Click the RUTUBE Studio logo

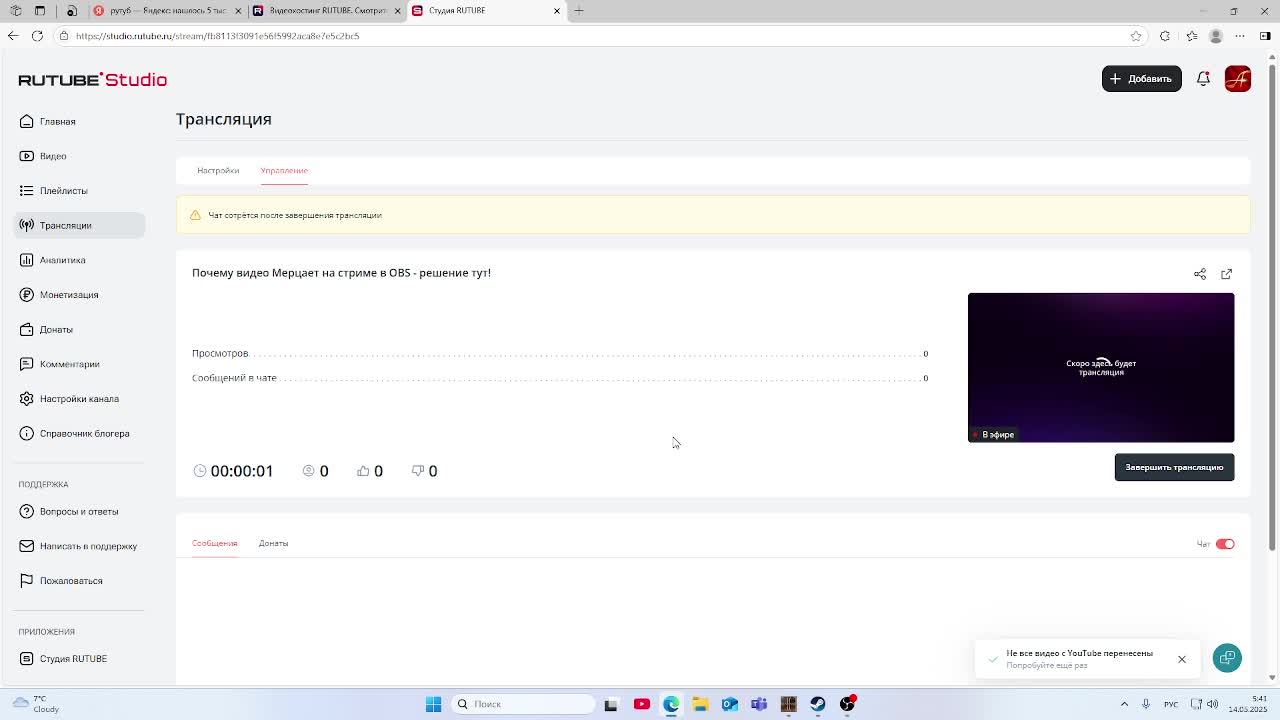tap(92, 80)
